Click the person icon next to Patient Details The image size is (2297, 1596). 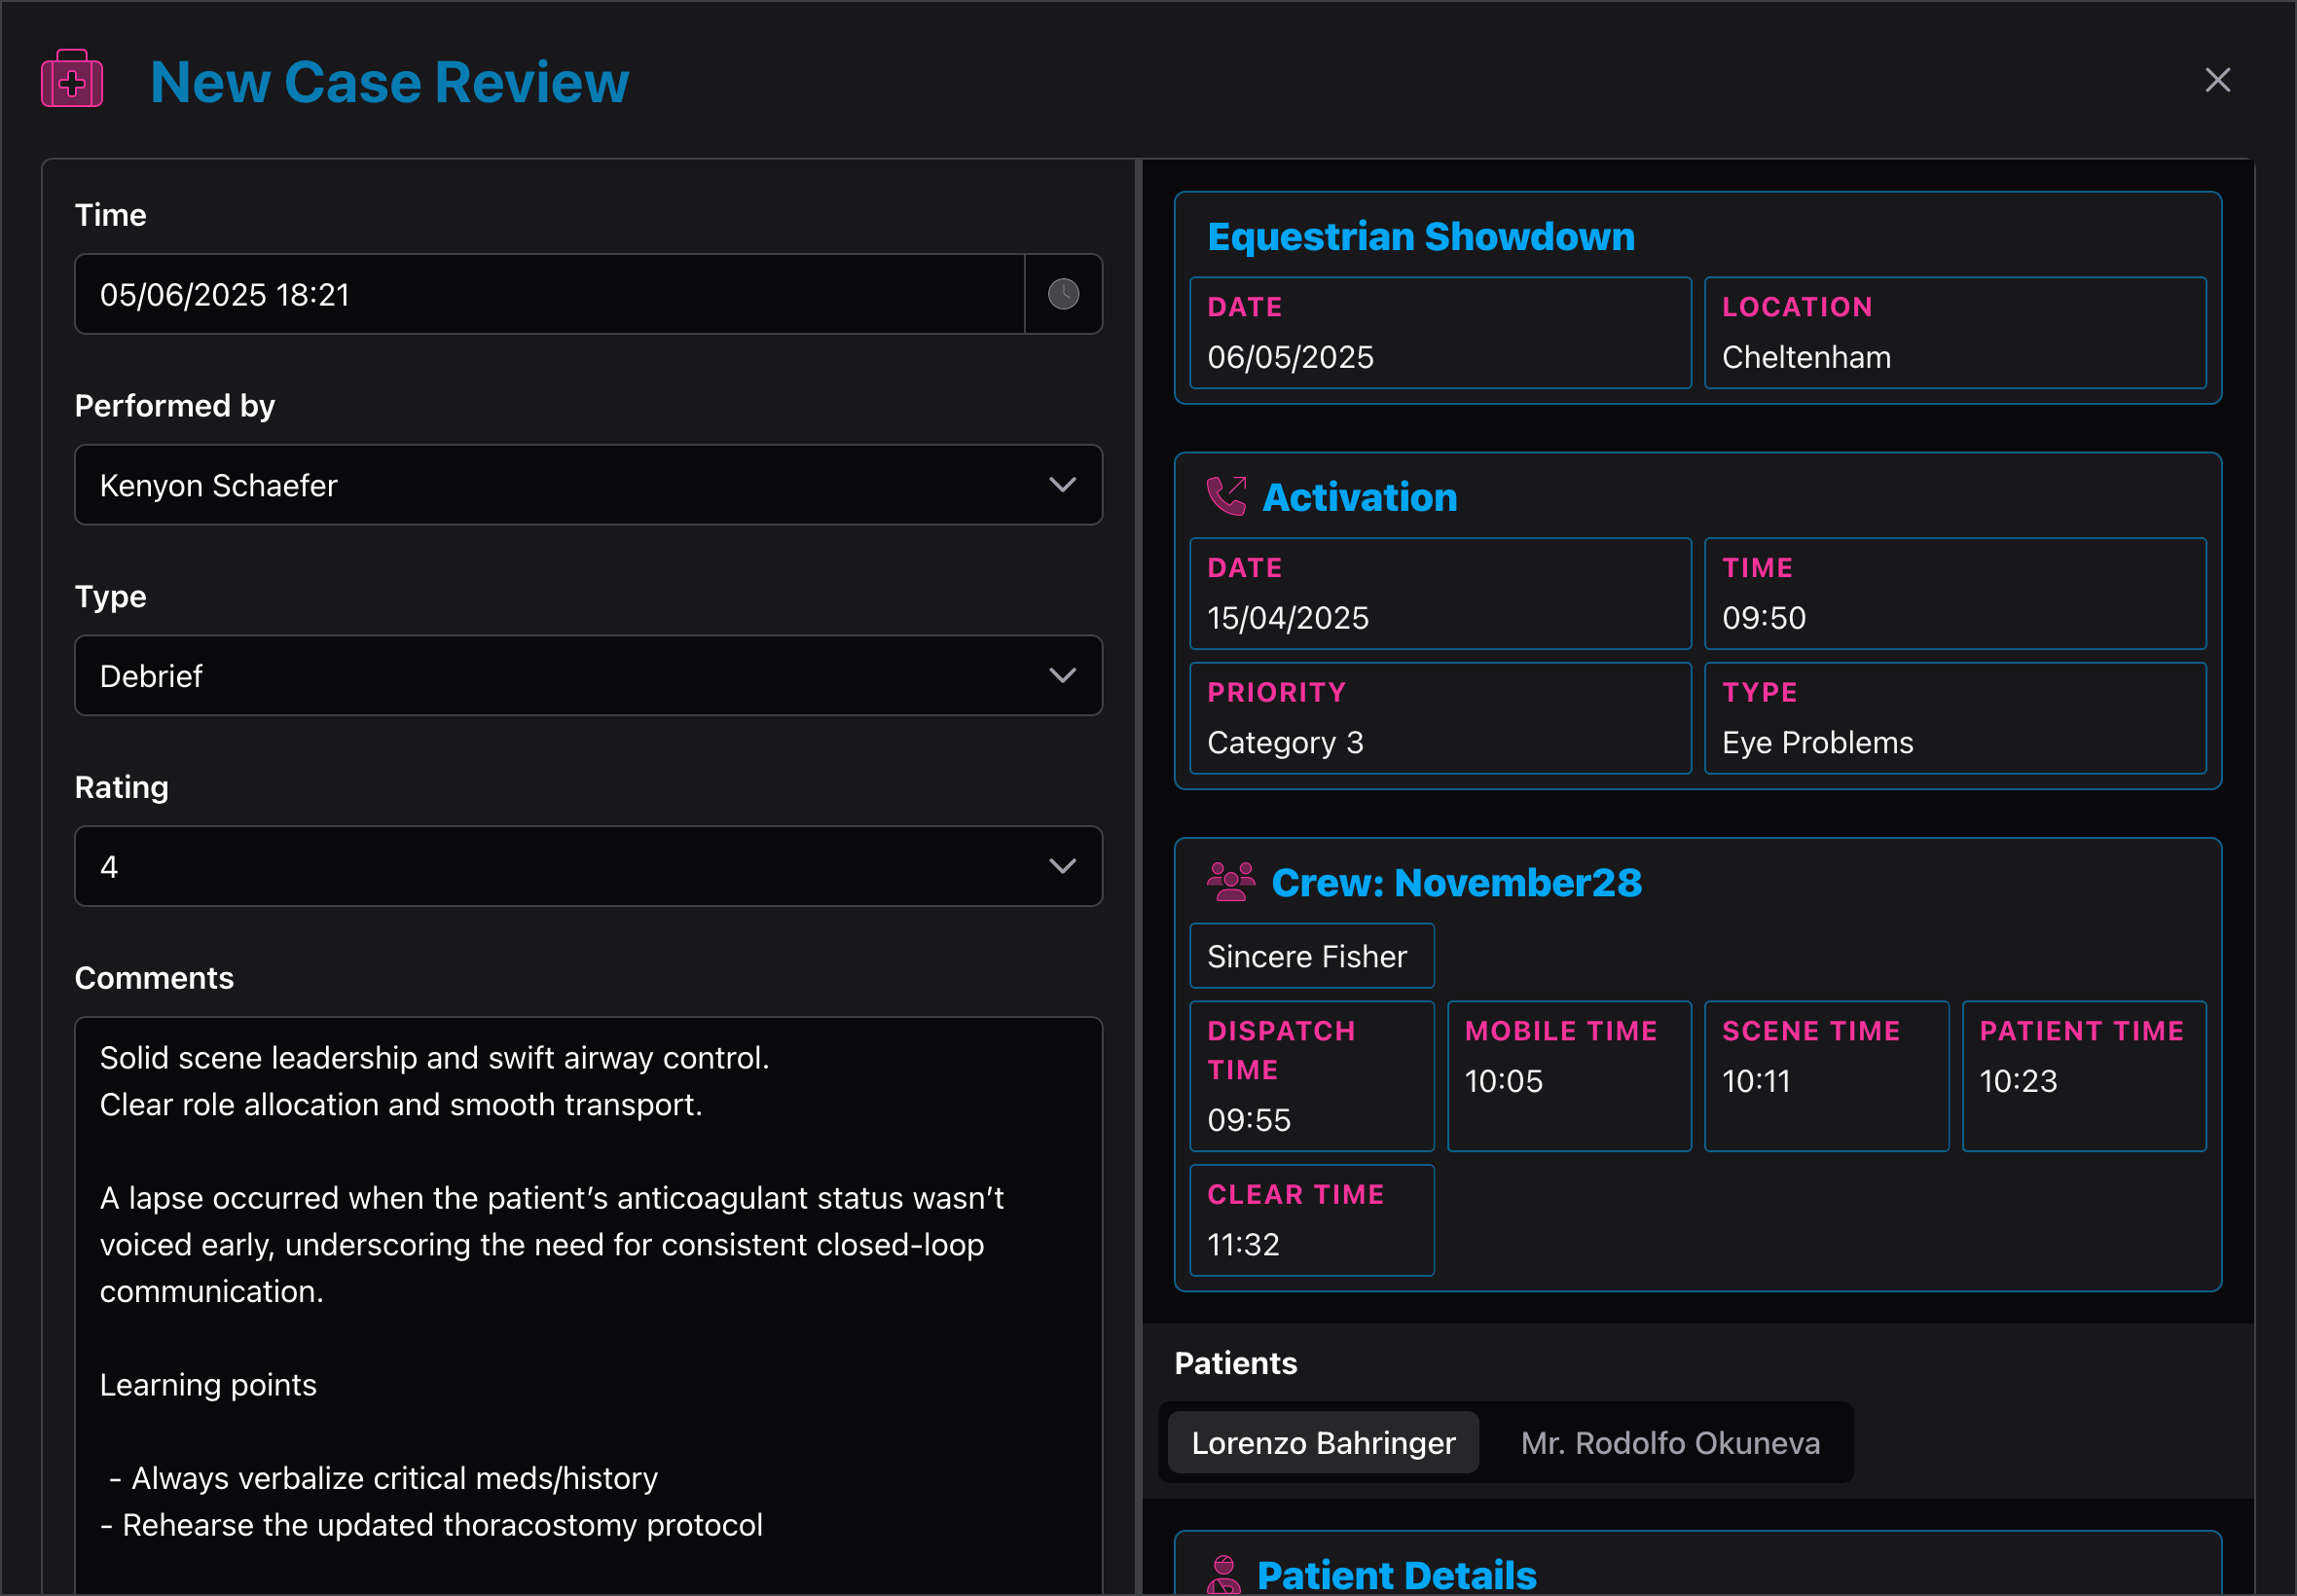click(x=1226, y=1575)
